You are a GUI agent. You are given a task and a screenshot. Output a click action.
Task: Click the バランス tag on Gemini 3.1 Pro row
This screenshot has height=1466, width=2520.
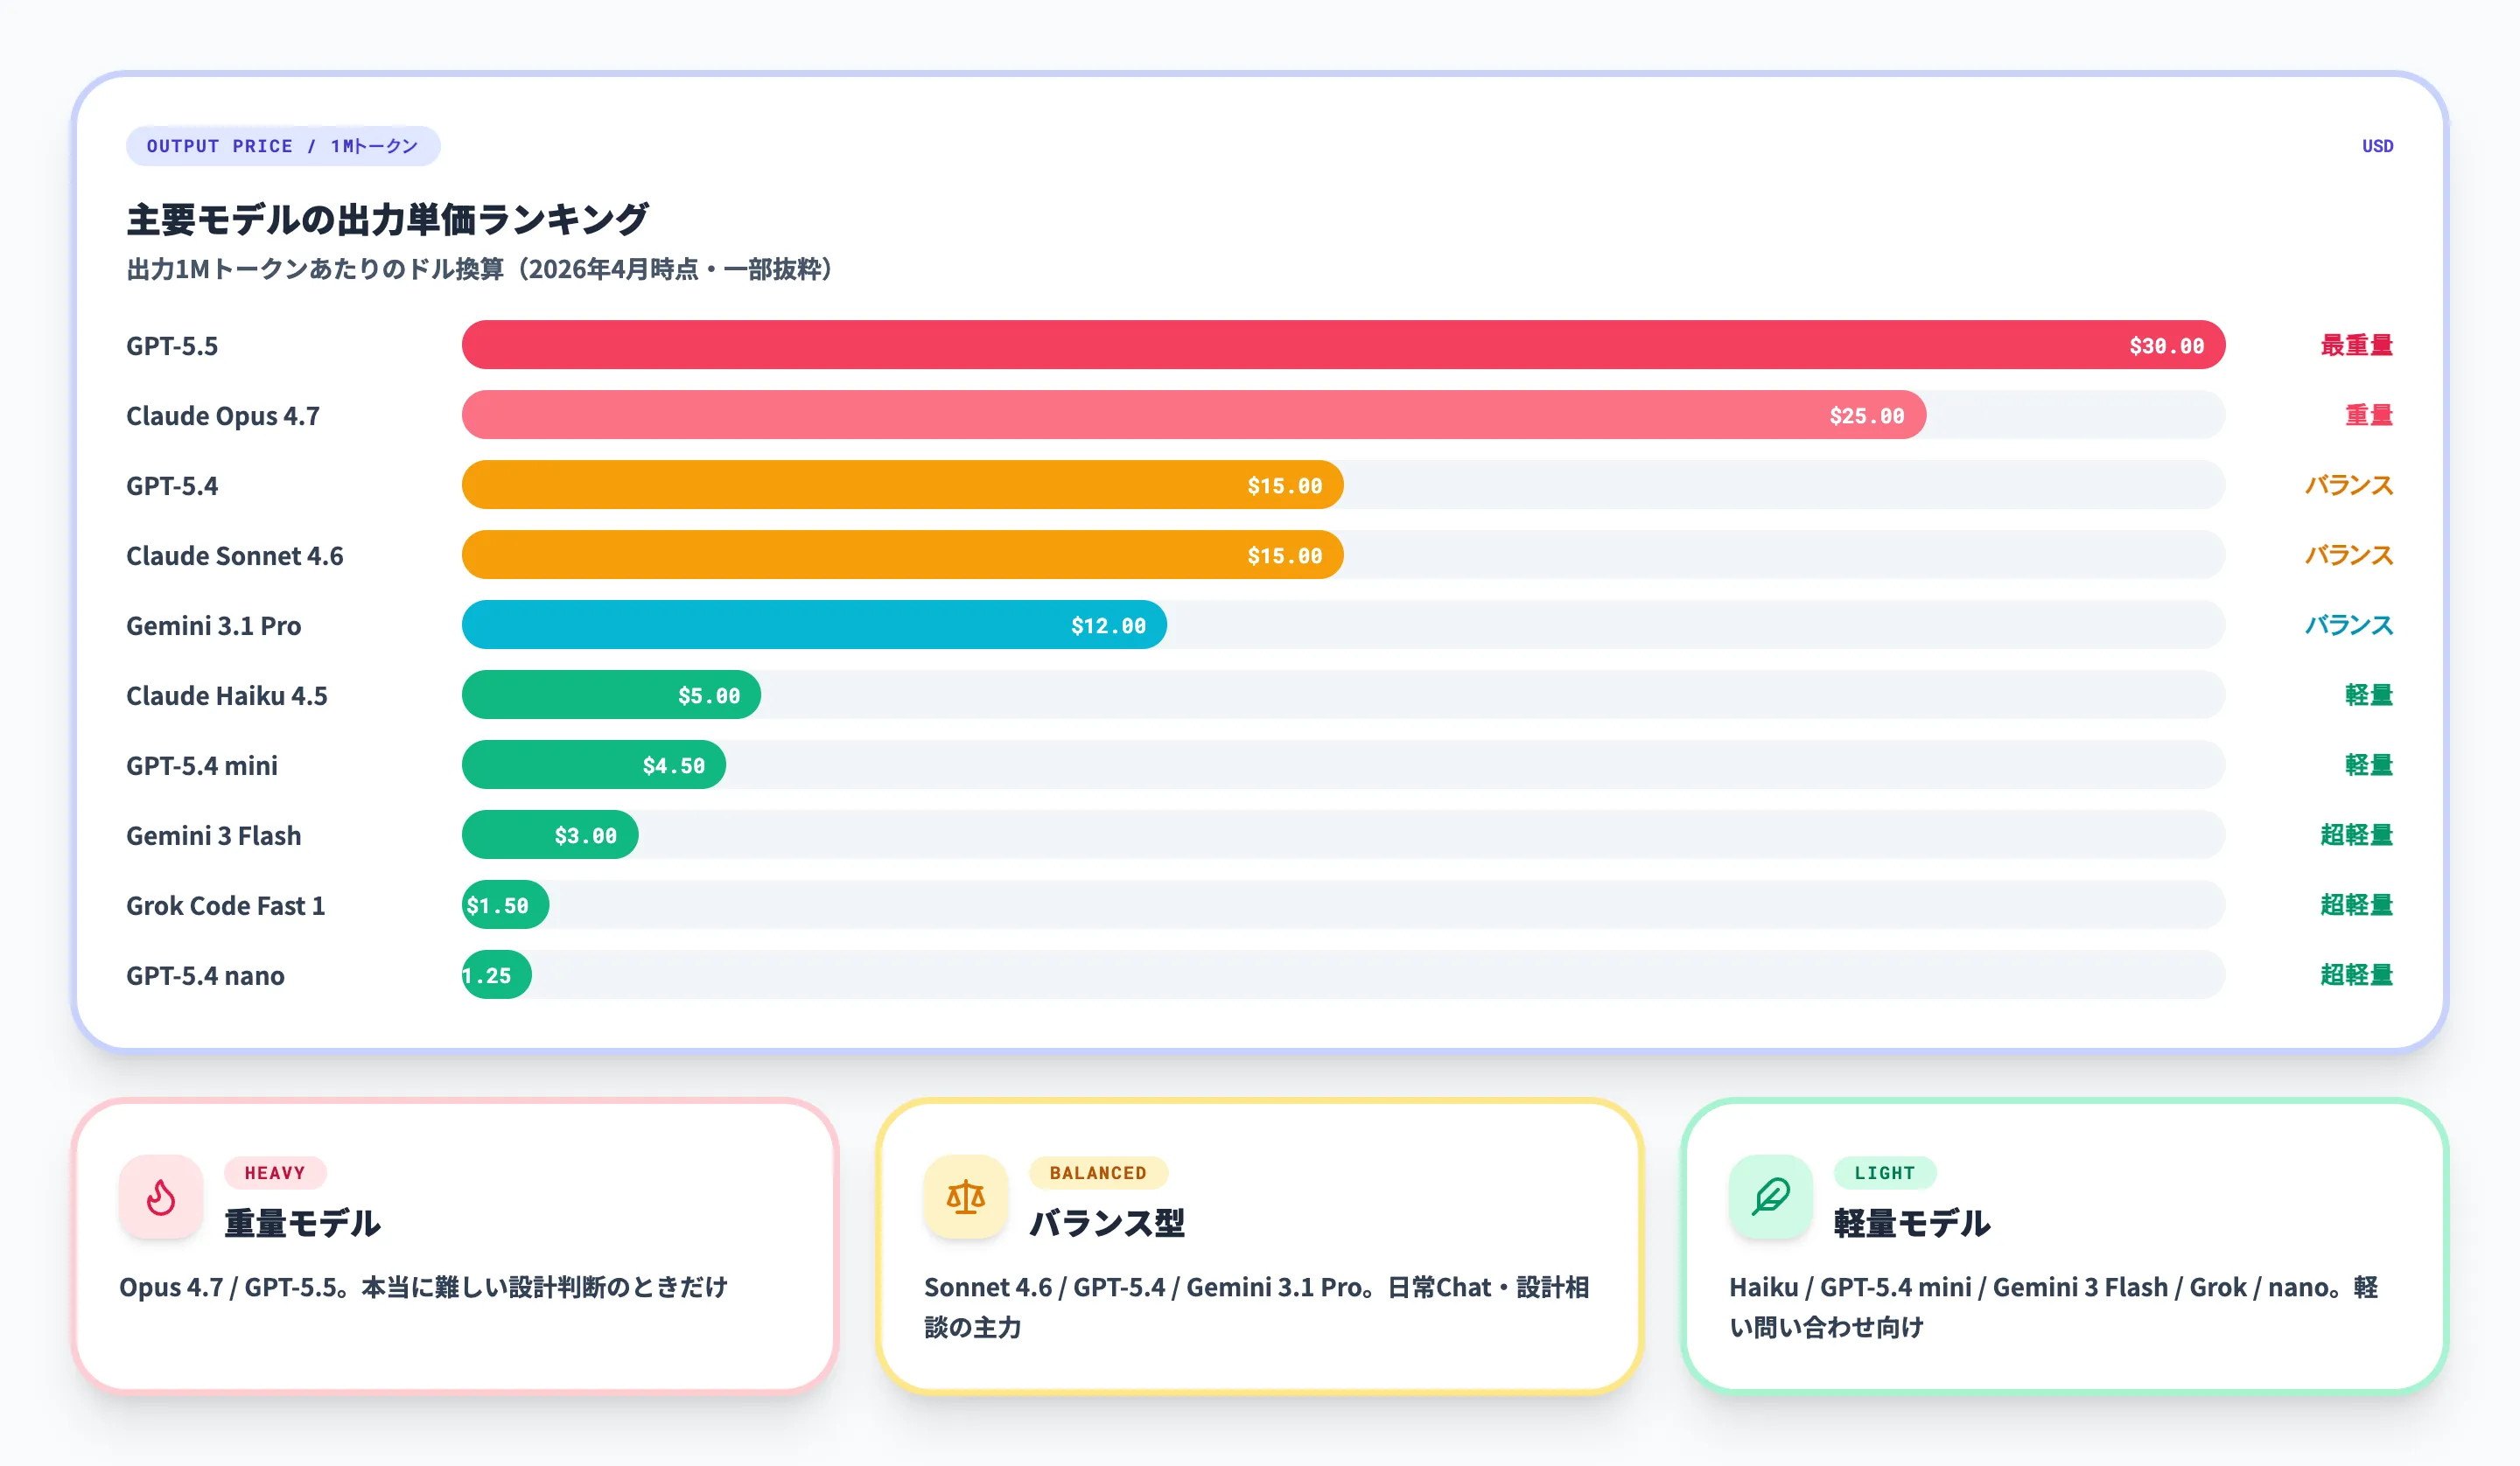[2349, 625]
